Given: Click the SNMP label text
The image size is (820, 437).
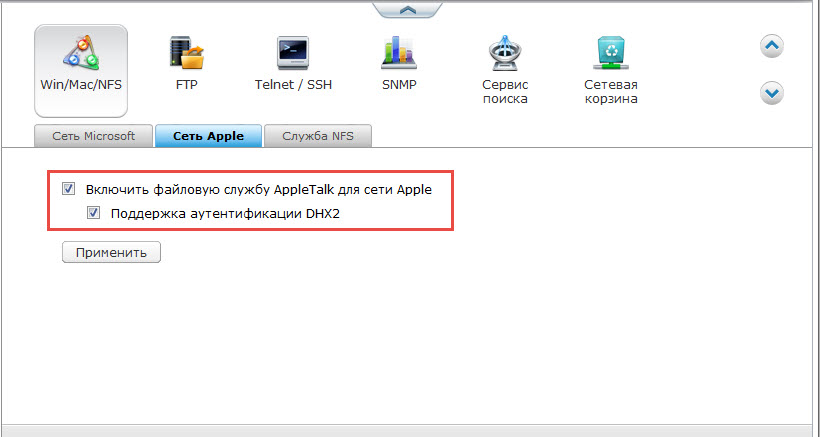Looking at the screenshot, I should coord(399,85).
